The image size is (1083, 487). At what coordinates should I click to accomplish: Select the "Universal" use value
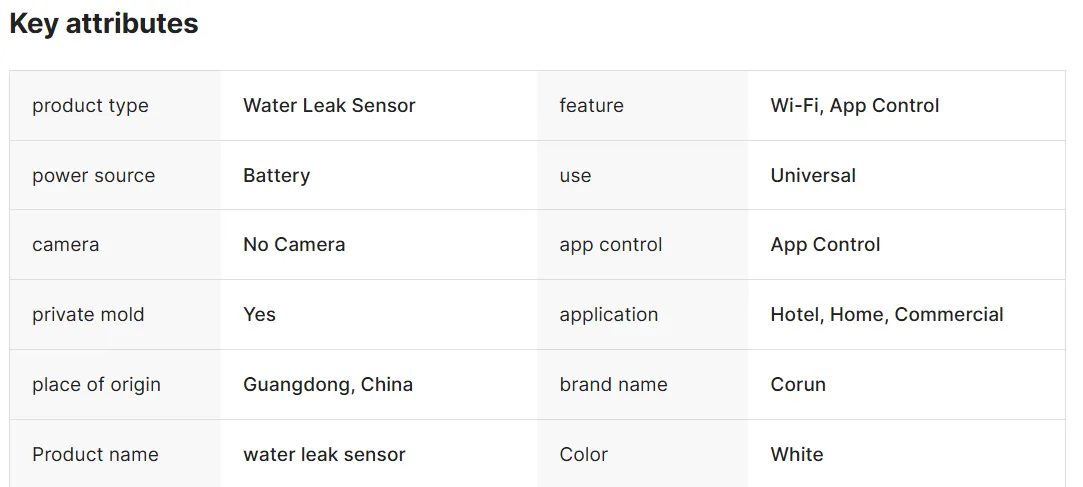[813, 176]
